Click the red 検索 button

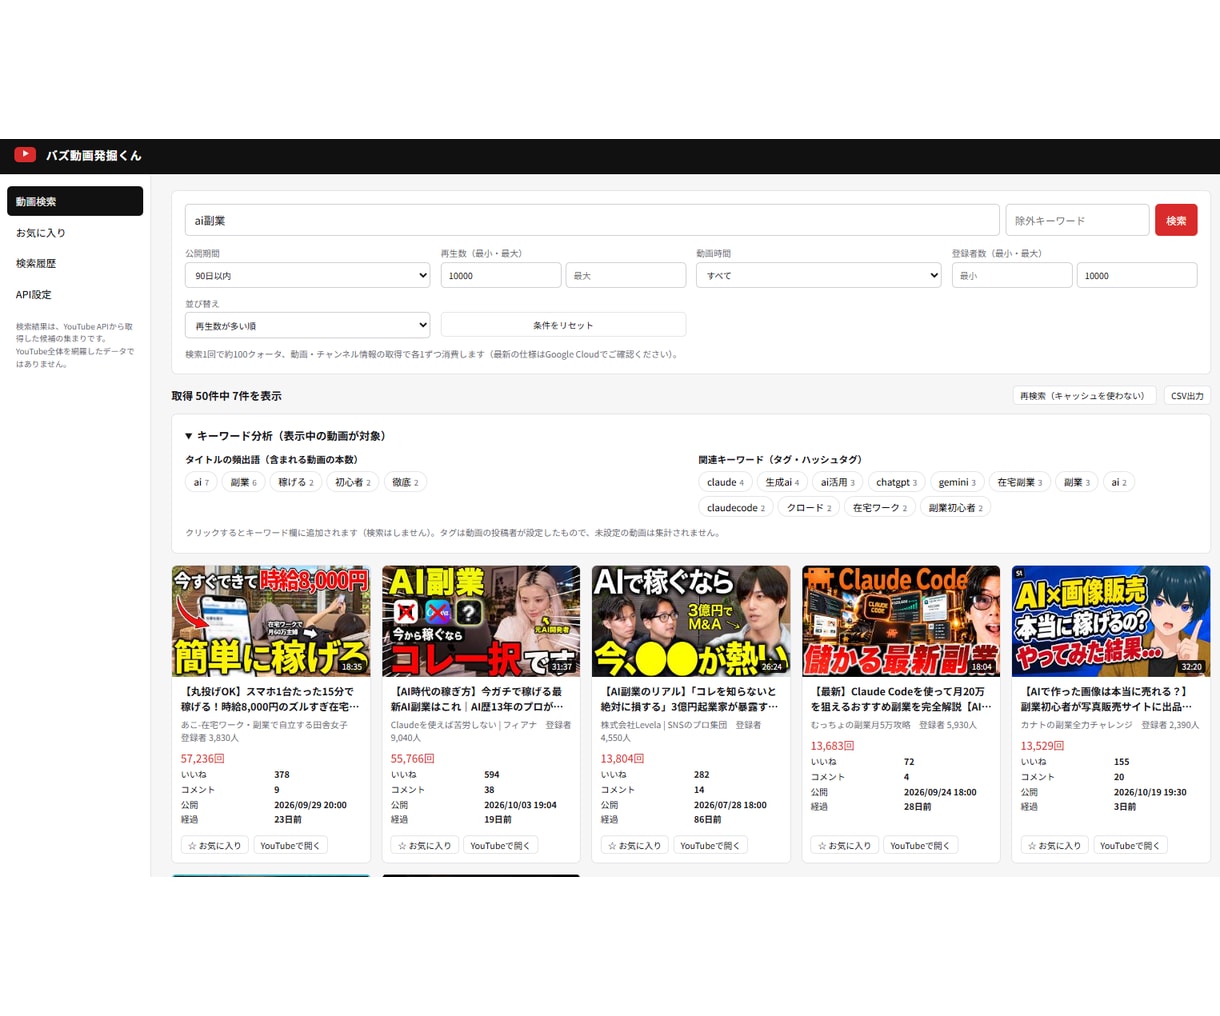pos(1176,220)
